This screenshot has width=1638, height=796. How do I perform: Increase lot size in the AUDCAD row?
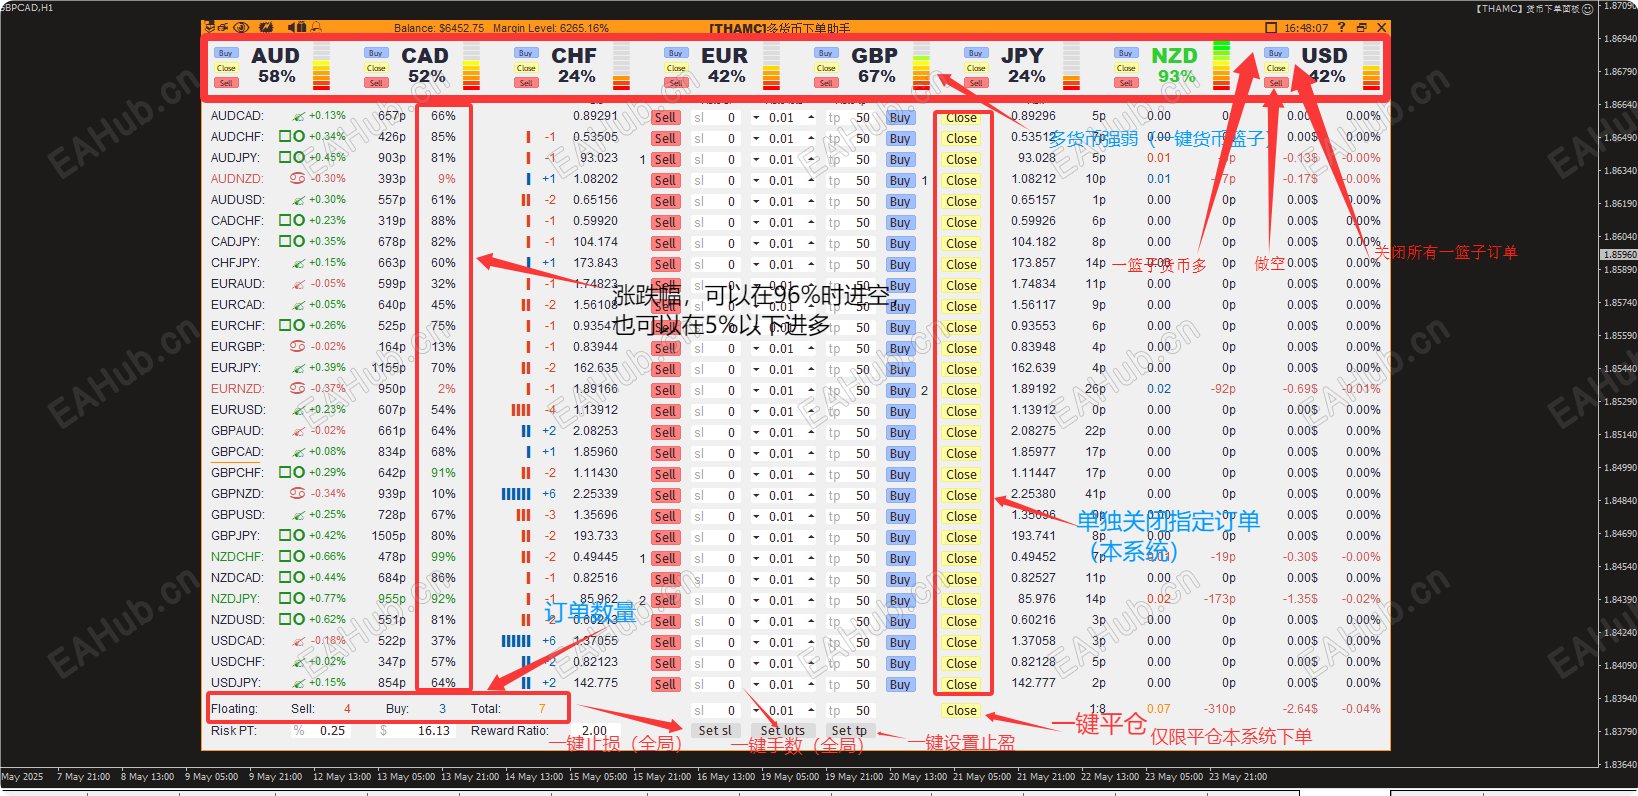[x=810, y=118]
